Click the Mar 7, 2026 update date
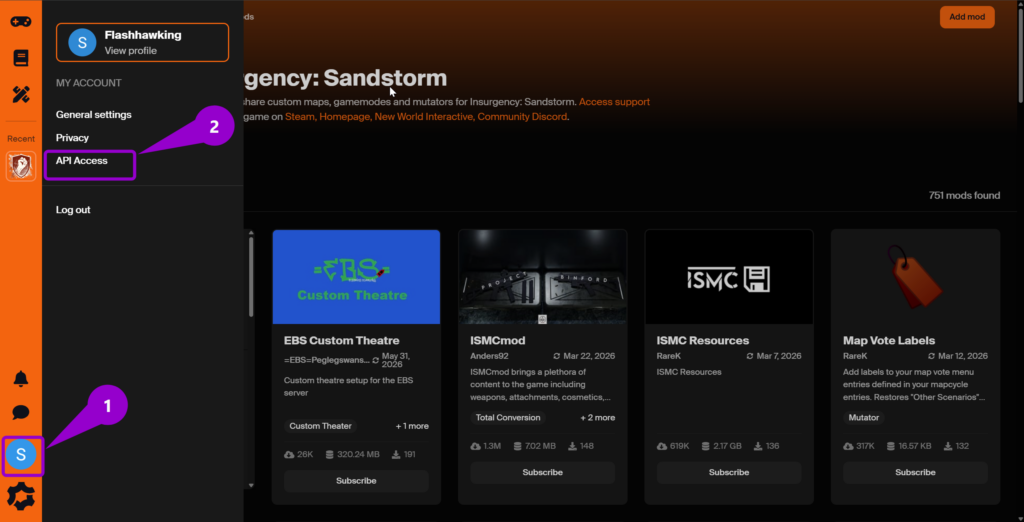This screenshot has width=1024, height=522. click(x=778, y=356)
